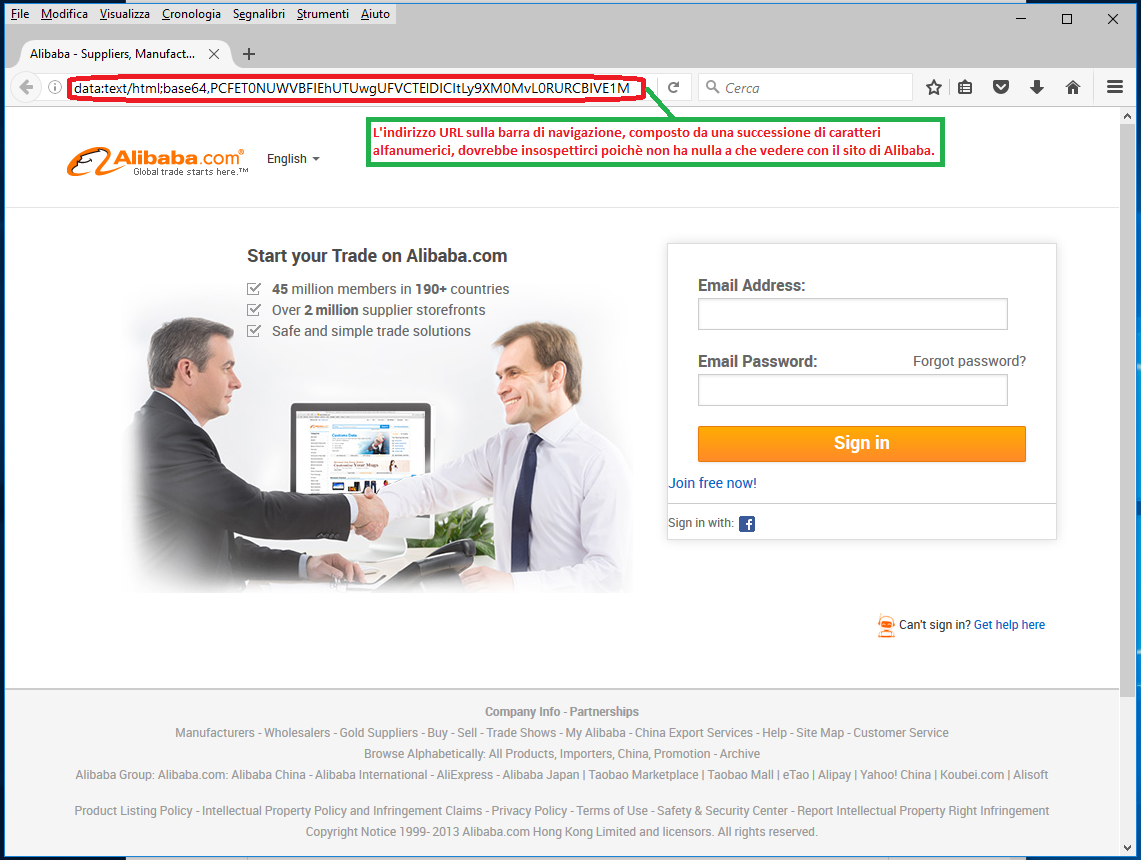Open the Gold Suppliers footer link

pyautogui.click(x=378, y=733)
